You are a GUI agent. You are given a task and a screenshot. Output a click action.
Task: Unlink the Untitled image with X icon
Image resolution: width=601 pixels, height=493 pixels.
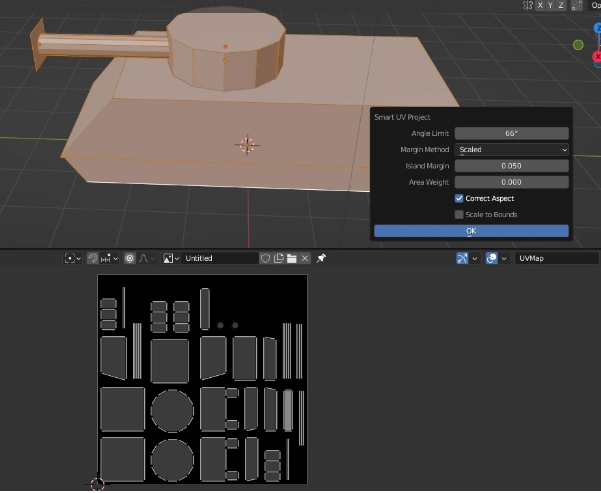pyautogui.click(x=304, y=258)
